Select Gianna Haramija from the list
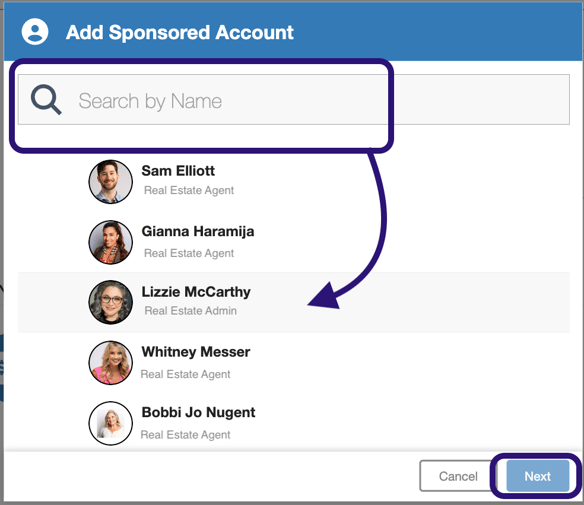Image resolution: width=584 pixels, height=505 pixels. [x=294, y=242]
